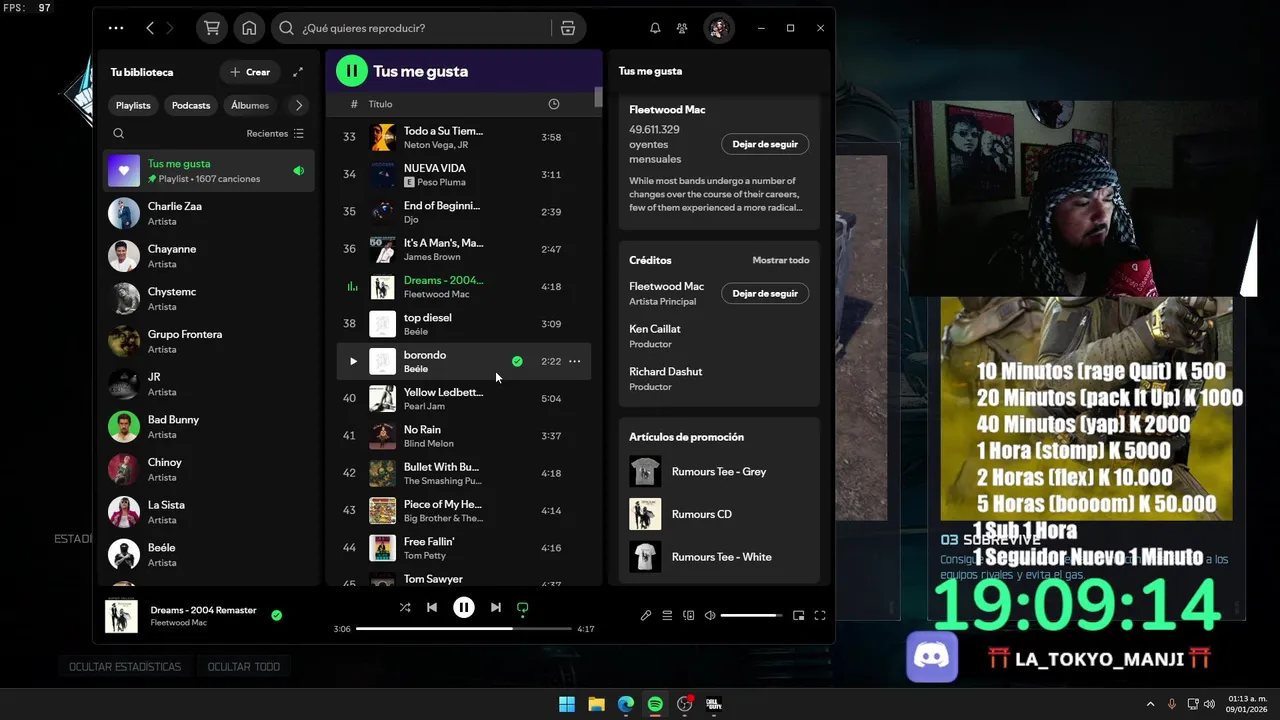Open the Spotify three-dot main menu
This screenshot has width=1280, height=720.
click(116, 28)
